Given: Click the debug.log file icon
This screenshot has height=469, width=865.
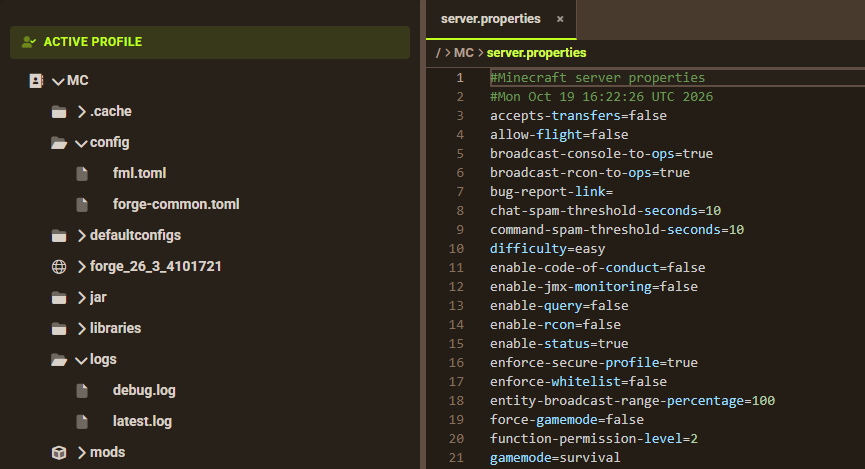Looking at the screenshot, I should (82, 391).
